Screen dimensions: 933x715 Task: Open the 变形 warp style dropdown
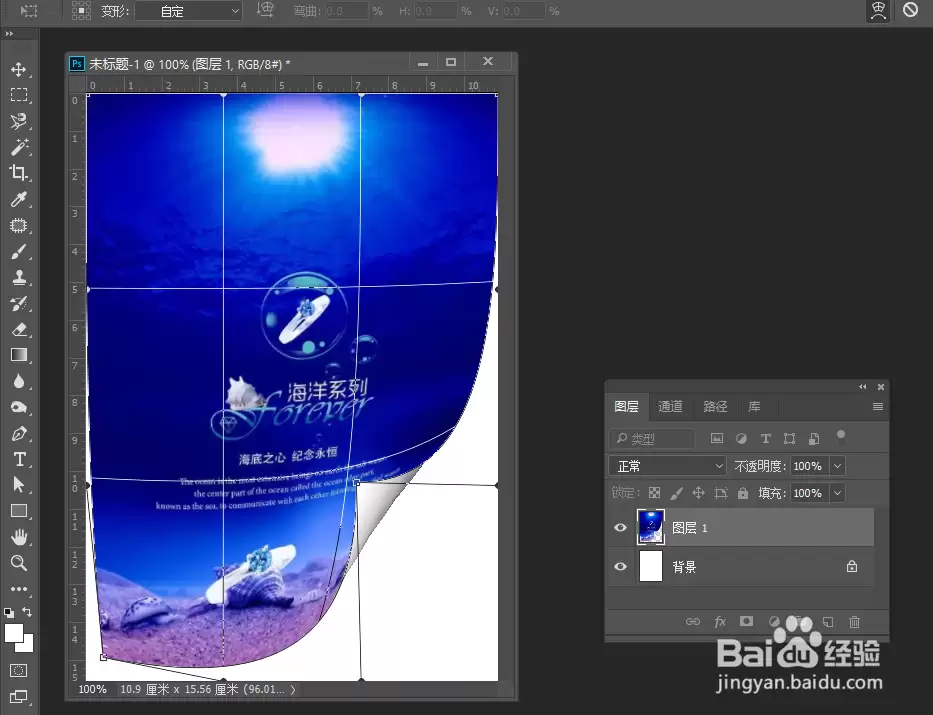[188, 11]
